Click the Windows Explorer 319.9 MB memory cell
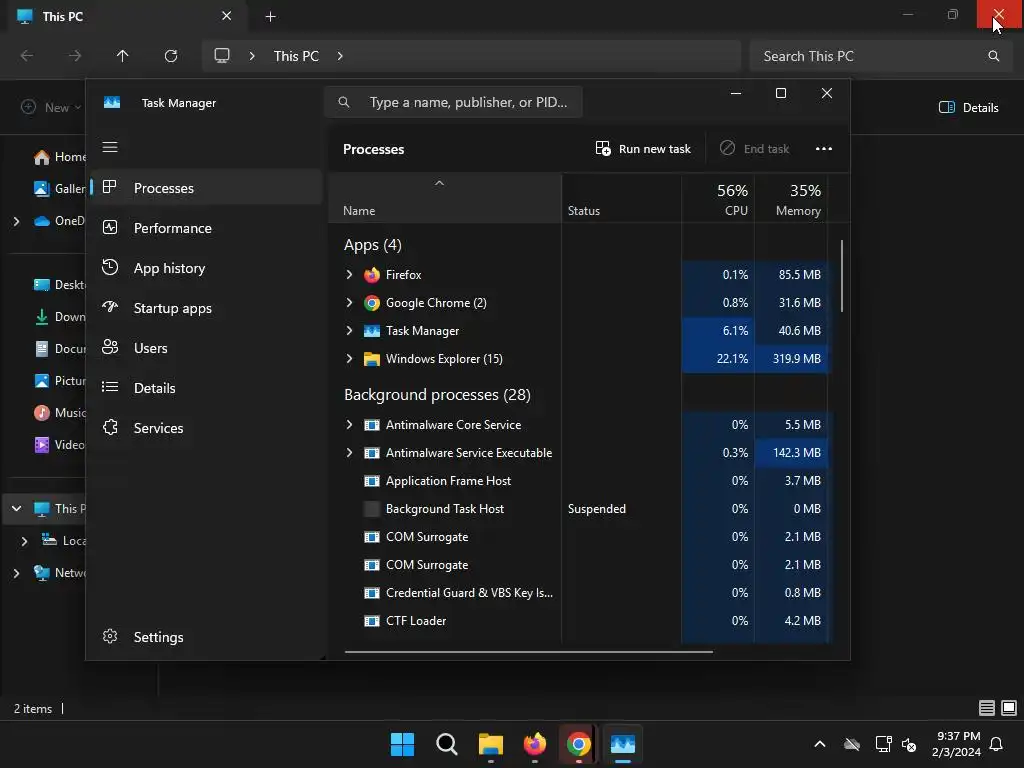The image size is (1024, 768). pos(791,359)
